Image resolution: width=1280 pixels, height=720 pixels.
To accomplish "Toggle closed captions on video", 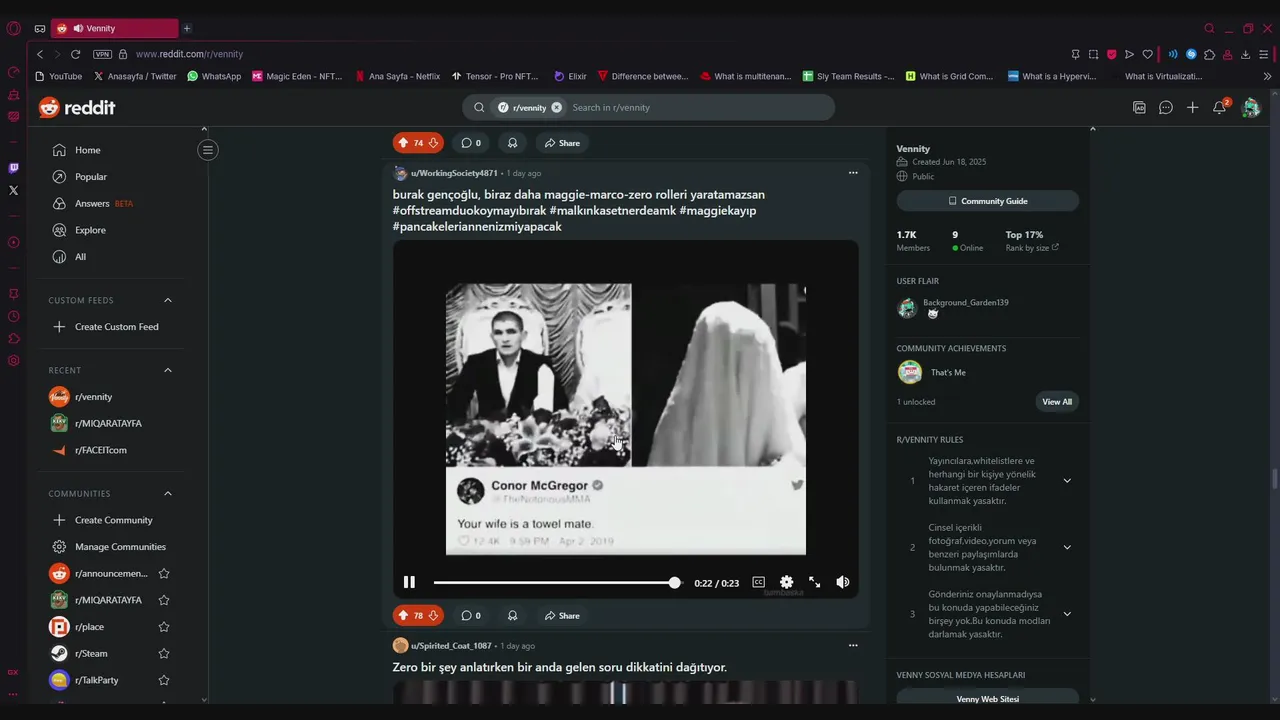I will [x=759, y=582].
